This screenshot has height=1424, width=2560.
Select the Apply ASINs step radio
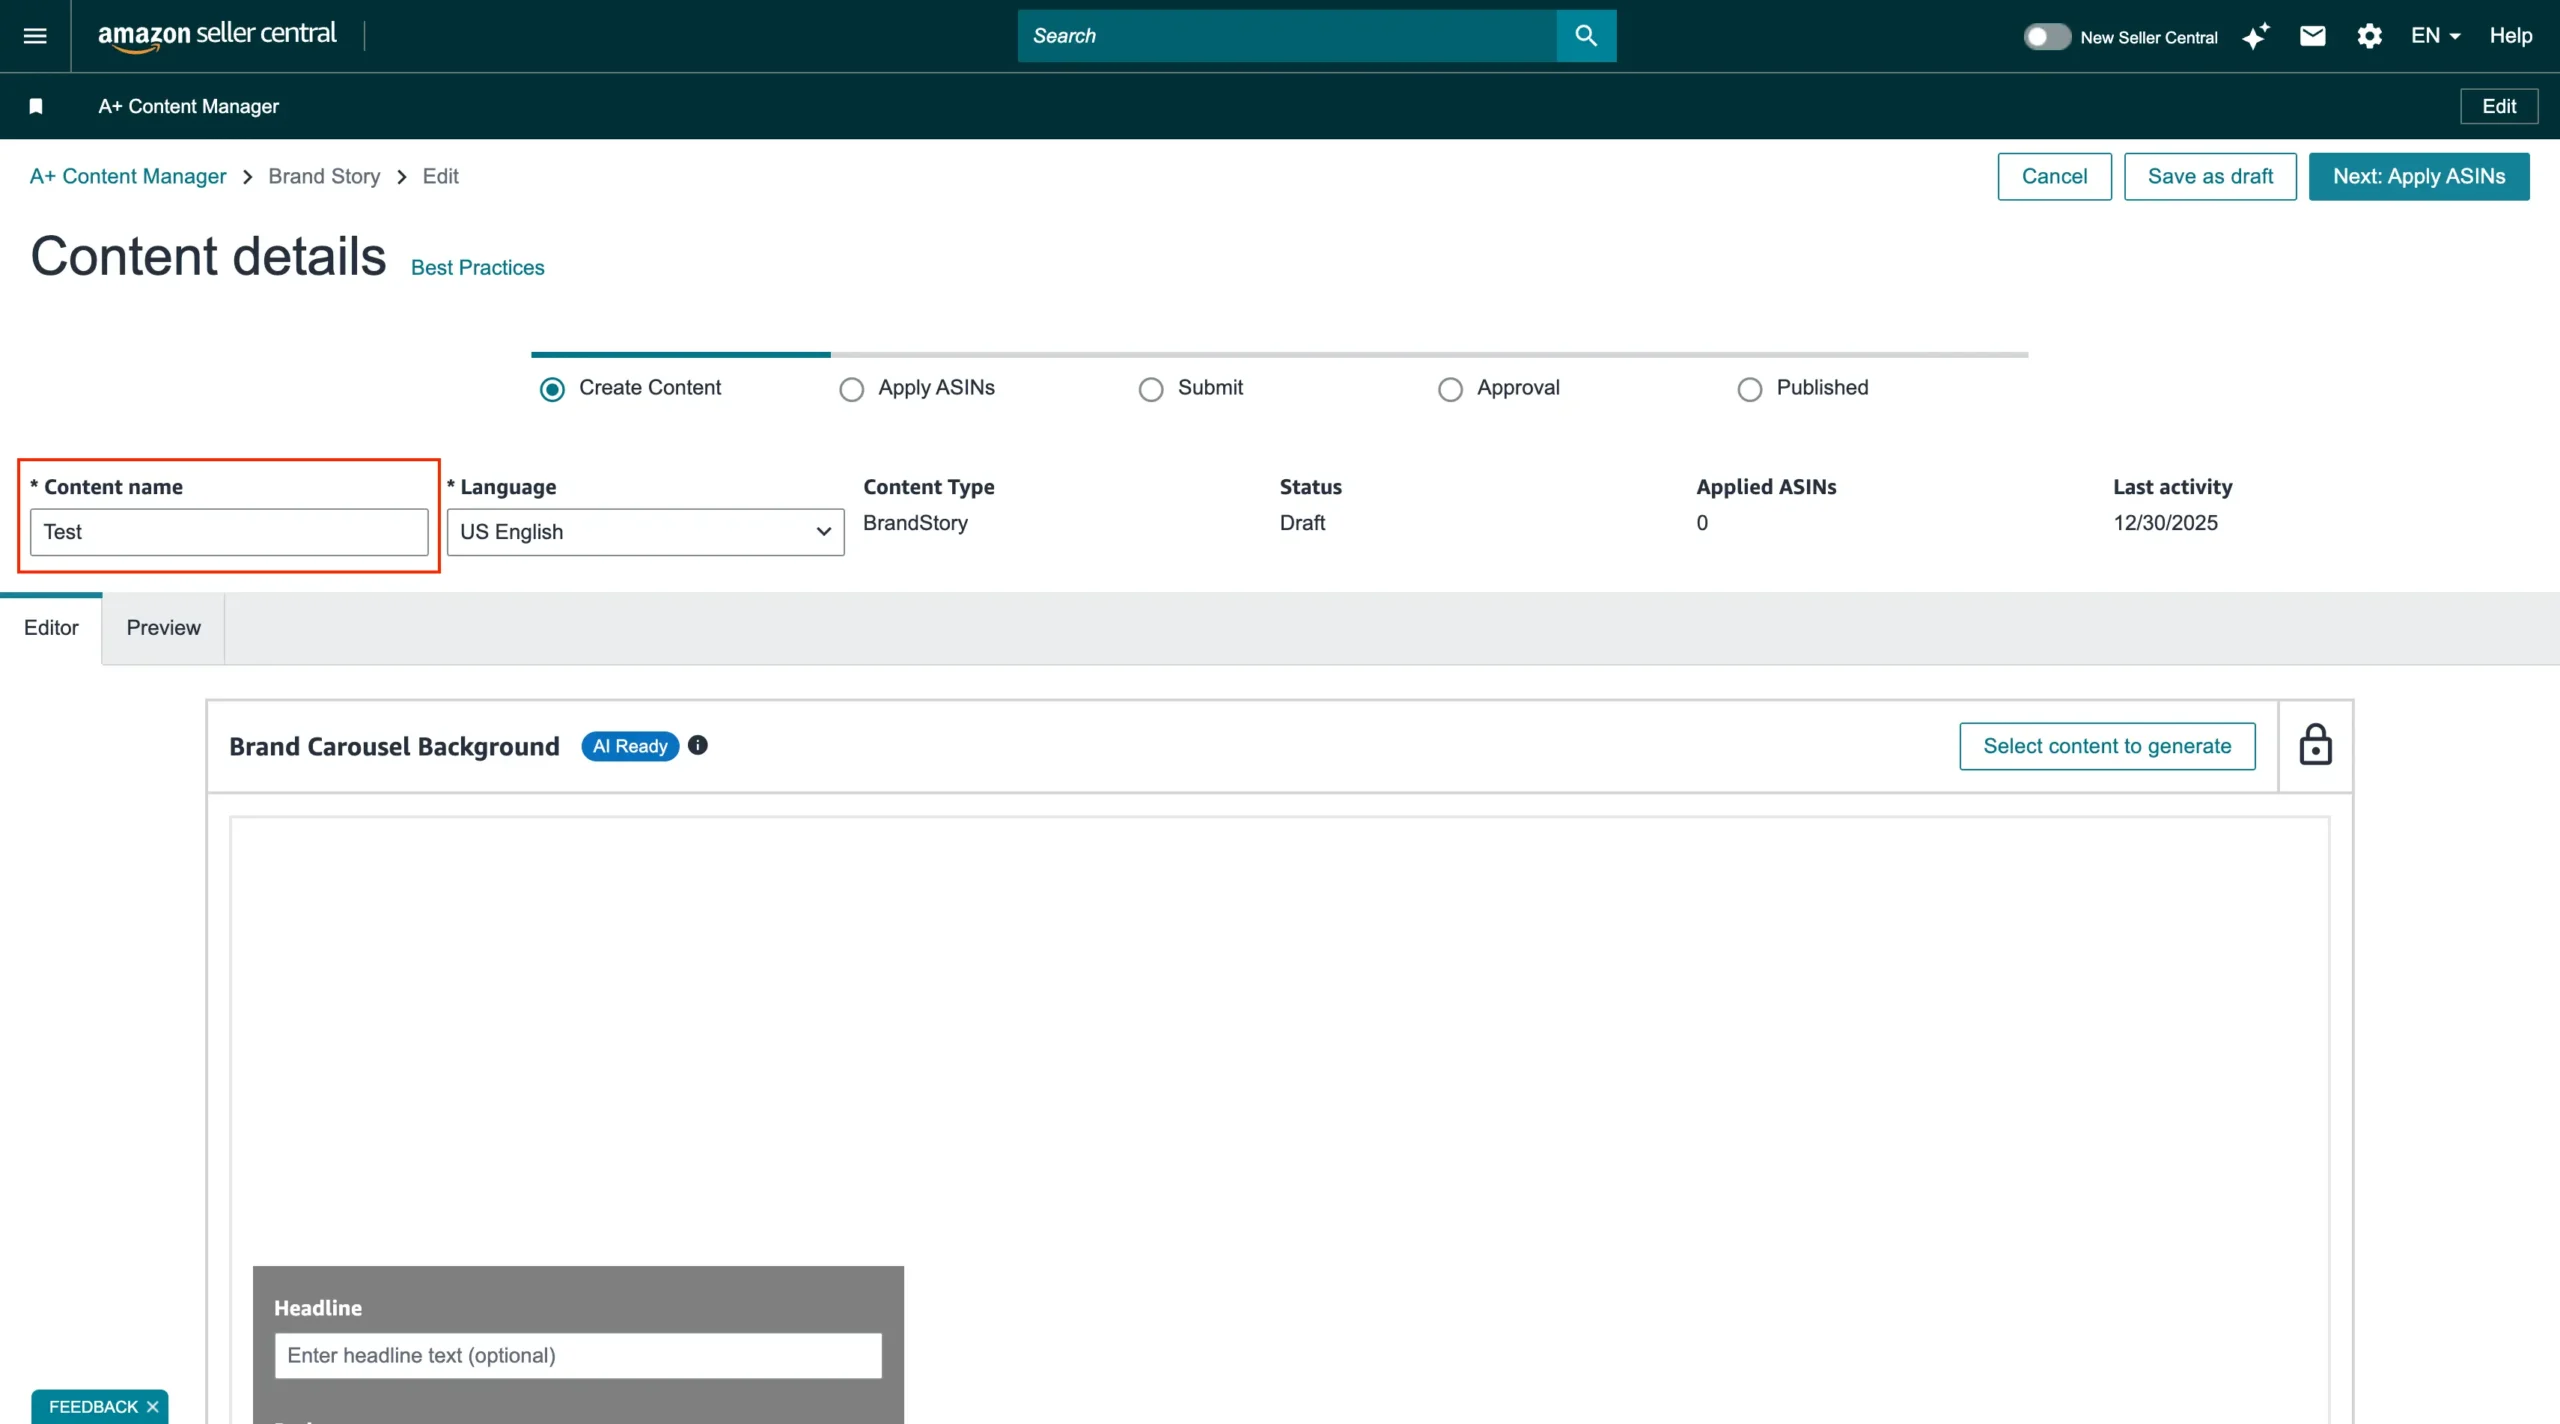tap(851, 389)
